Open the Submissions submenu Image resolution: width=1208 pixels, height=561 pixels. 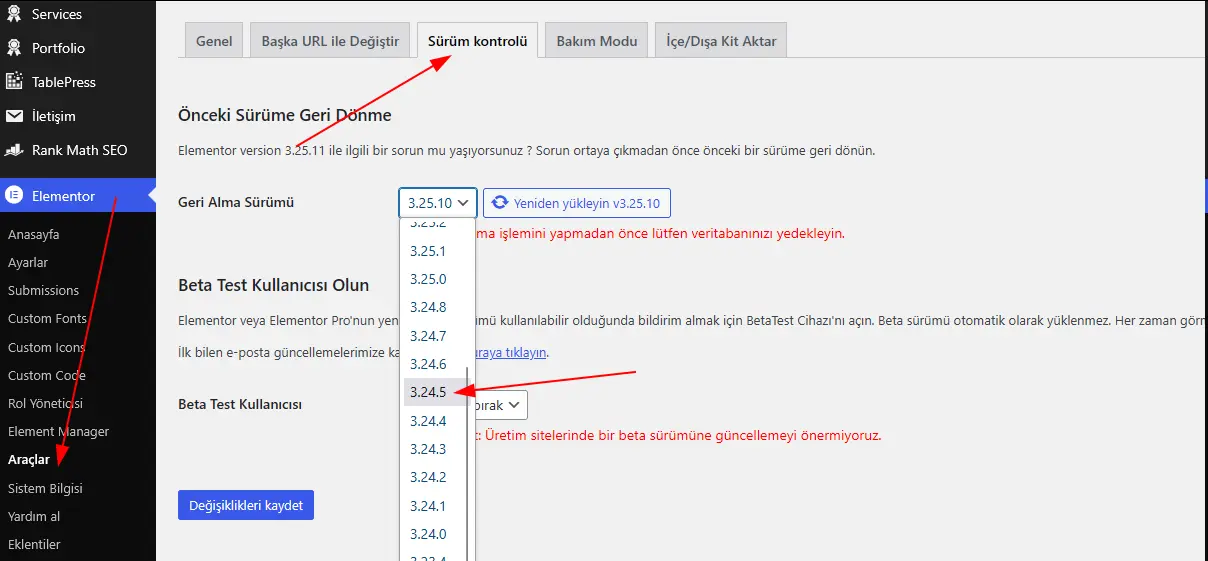coord(44,291)
